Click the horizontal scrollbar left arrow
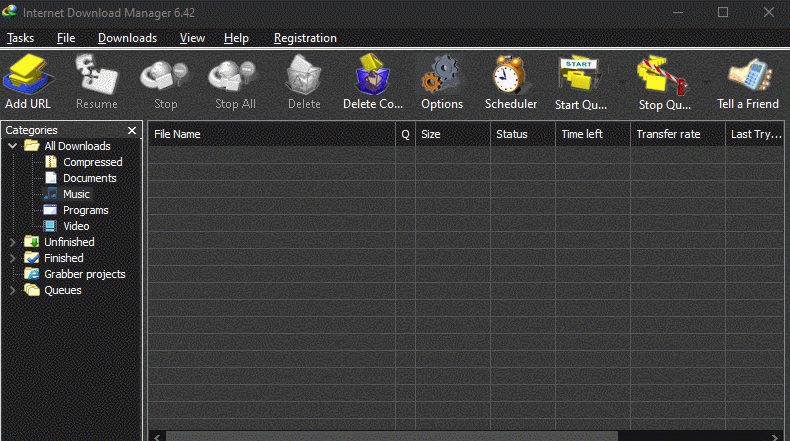 (x=157, y=436)
